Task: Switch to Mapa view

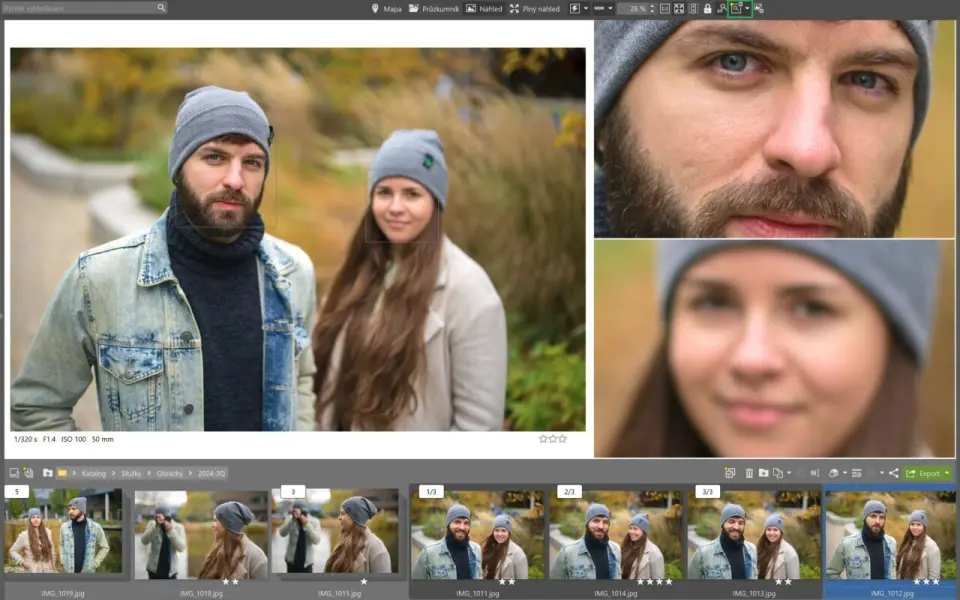Action: 386,8
